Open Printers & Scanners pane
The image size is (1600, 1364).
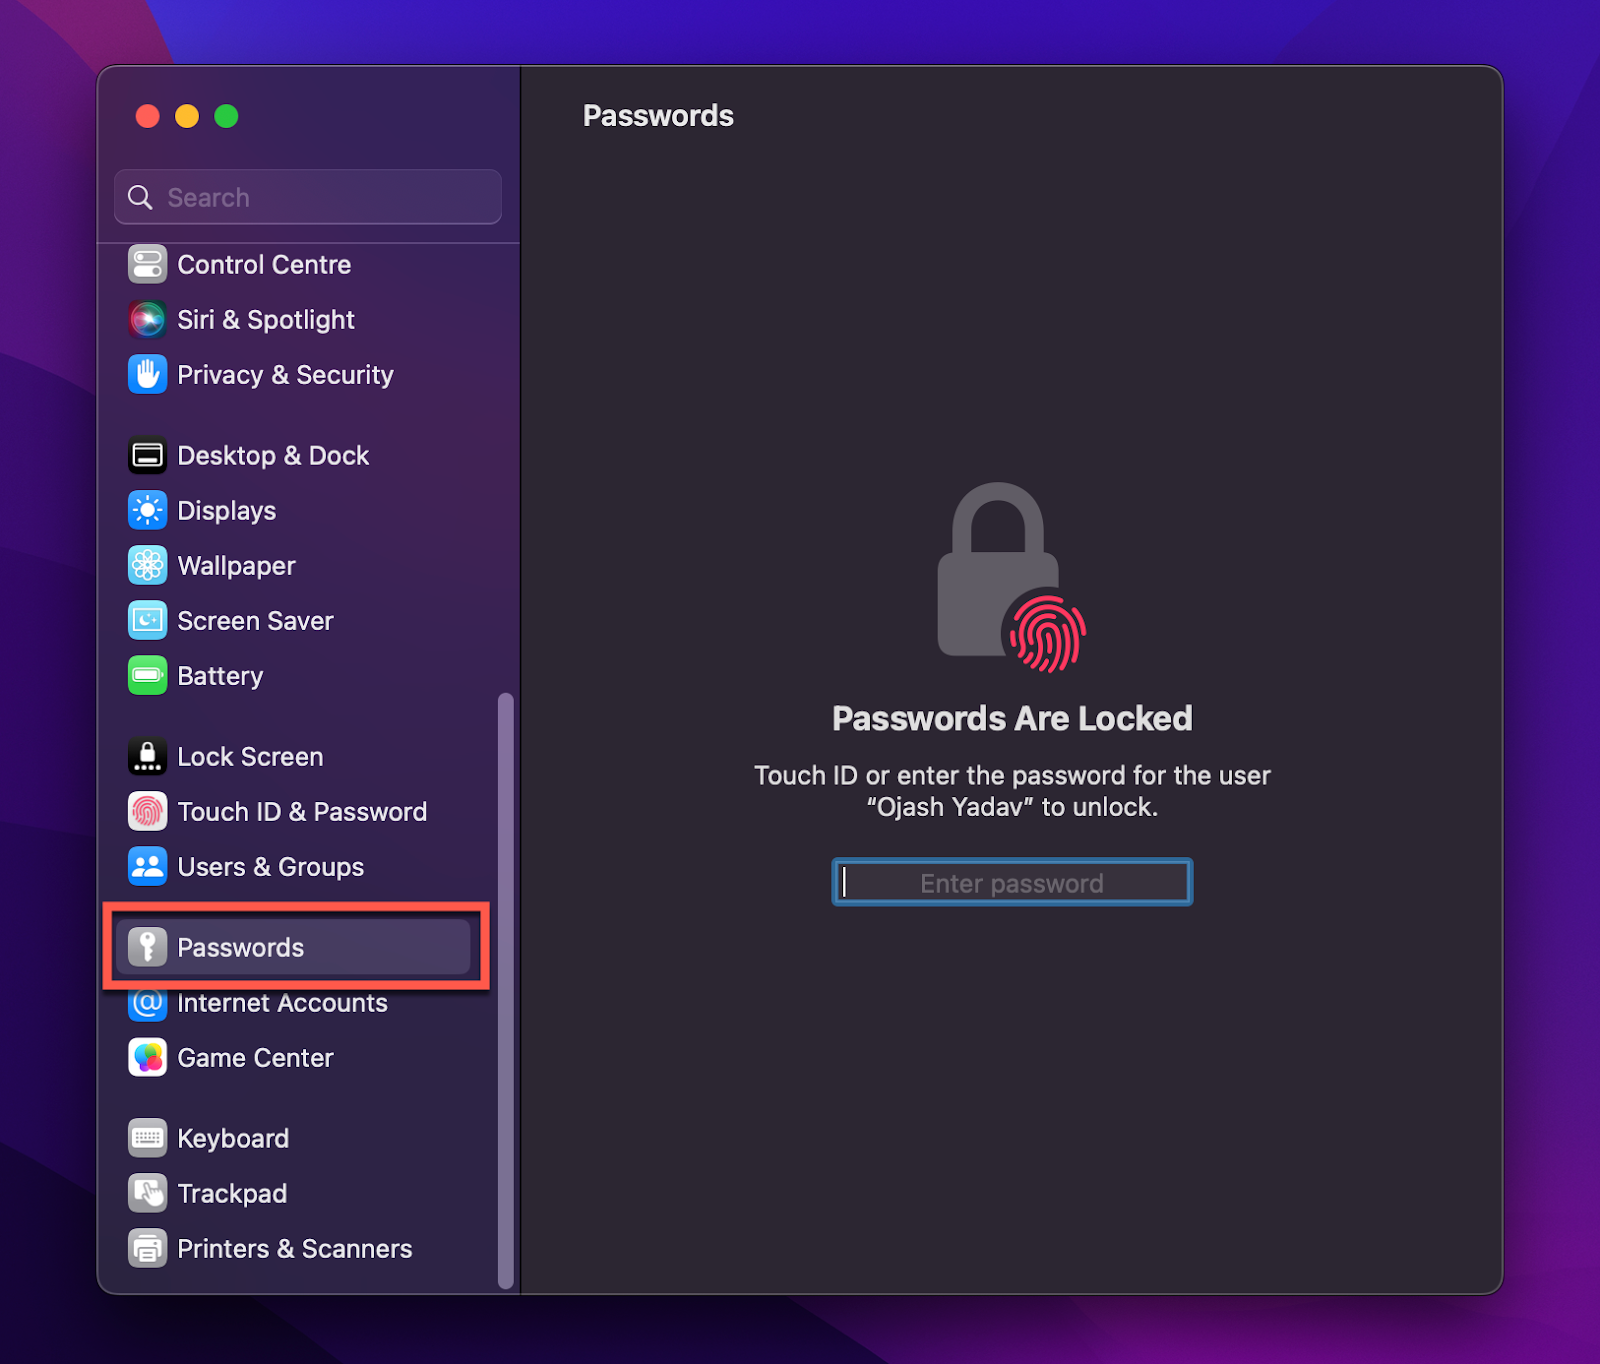(293, 1249)
